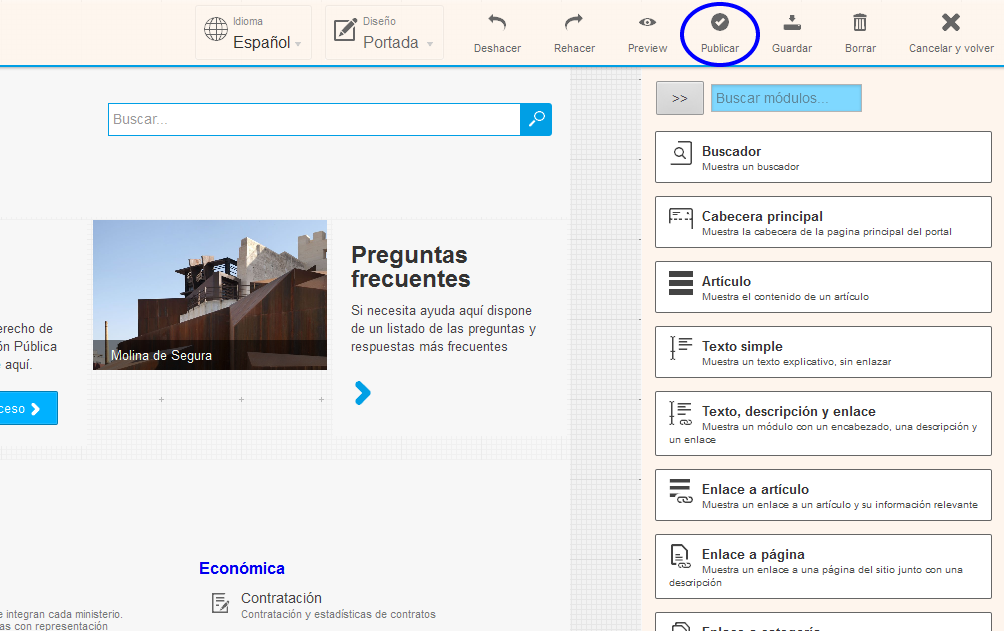Collapse the modules panel with >> button
This screenshot has width=1004, height=631.
pos(680,98)
